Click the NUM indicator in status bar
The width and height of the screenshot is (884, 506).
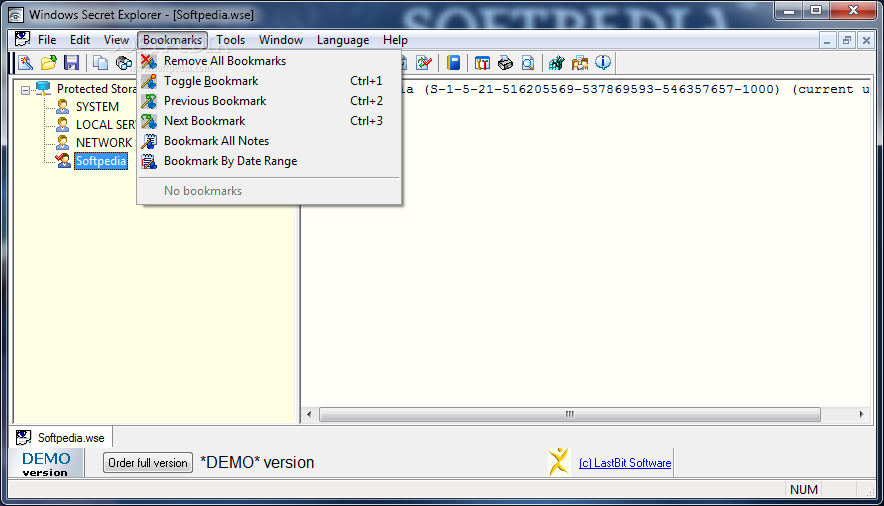click(x=804, y=490)
